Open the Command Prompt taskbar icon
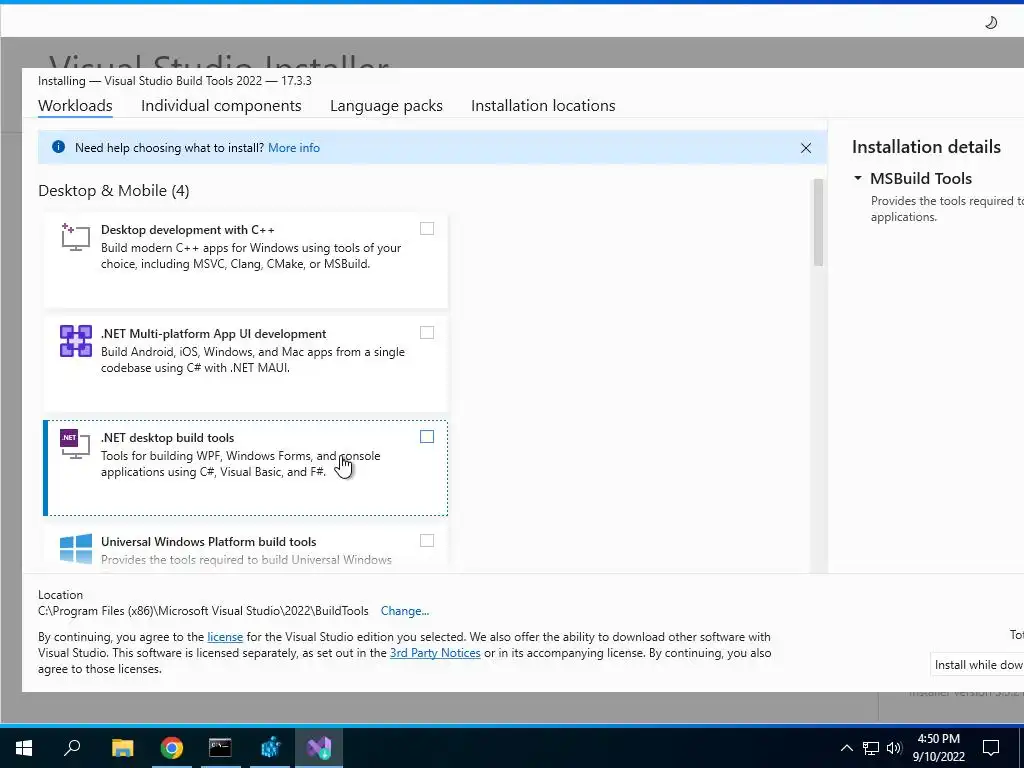This screenshot has width=1024, height=768. [220, 747]
